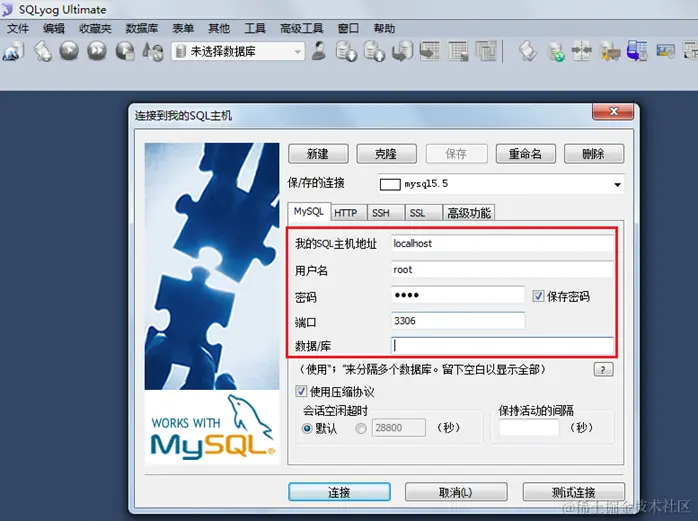Click the copy database to host icon
Screen dimensions: 698x521
click(x=402, y=51)
